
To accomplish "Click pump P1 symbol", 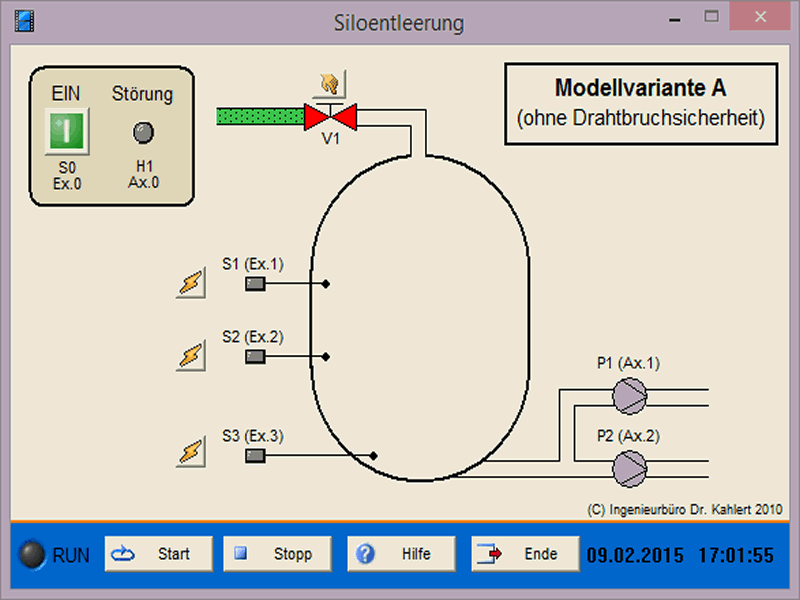I will [630, 395].
